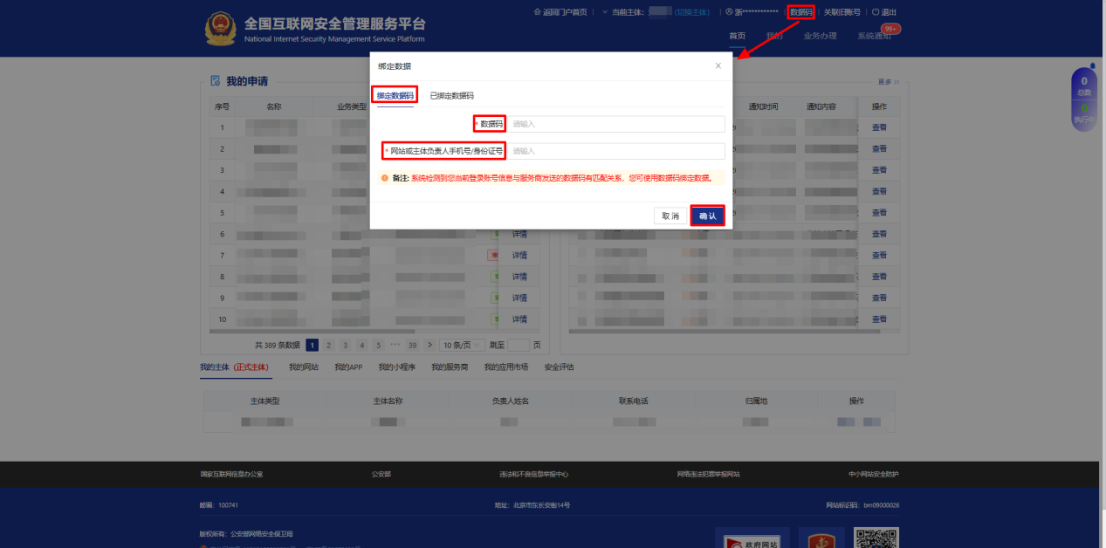
Task: Click the 切换主体 link
Action: click(692, 12)
